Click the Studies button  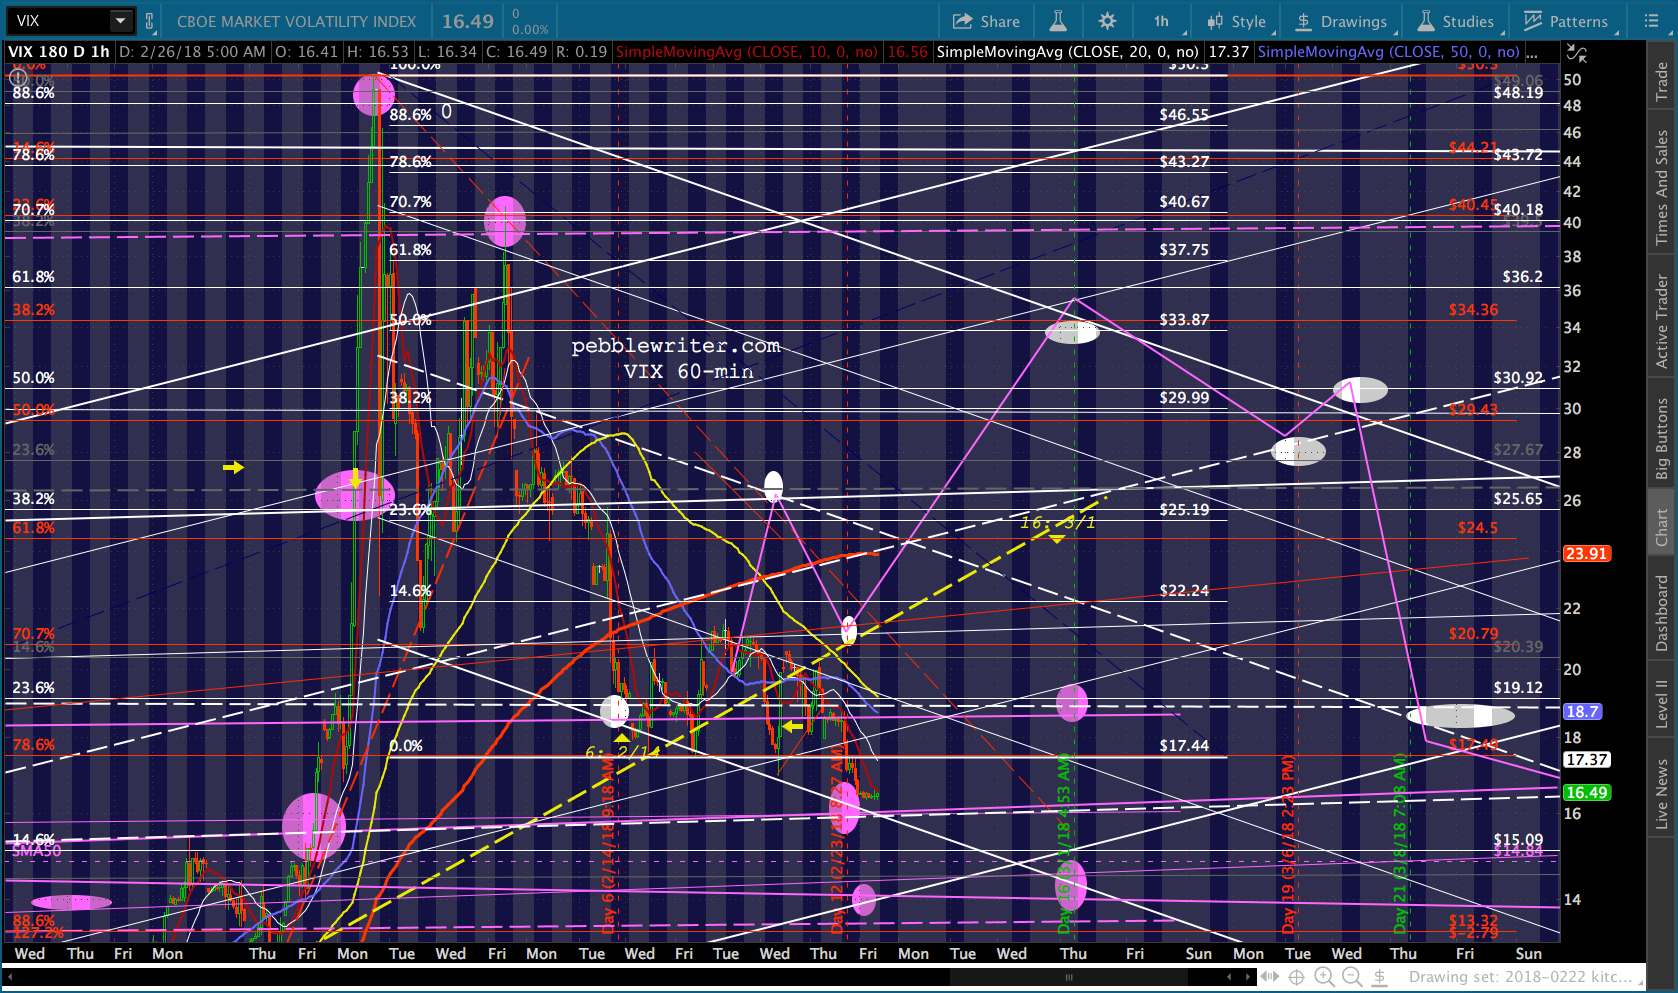tap(1456, 21)
